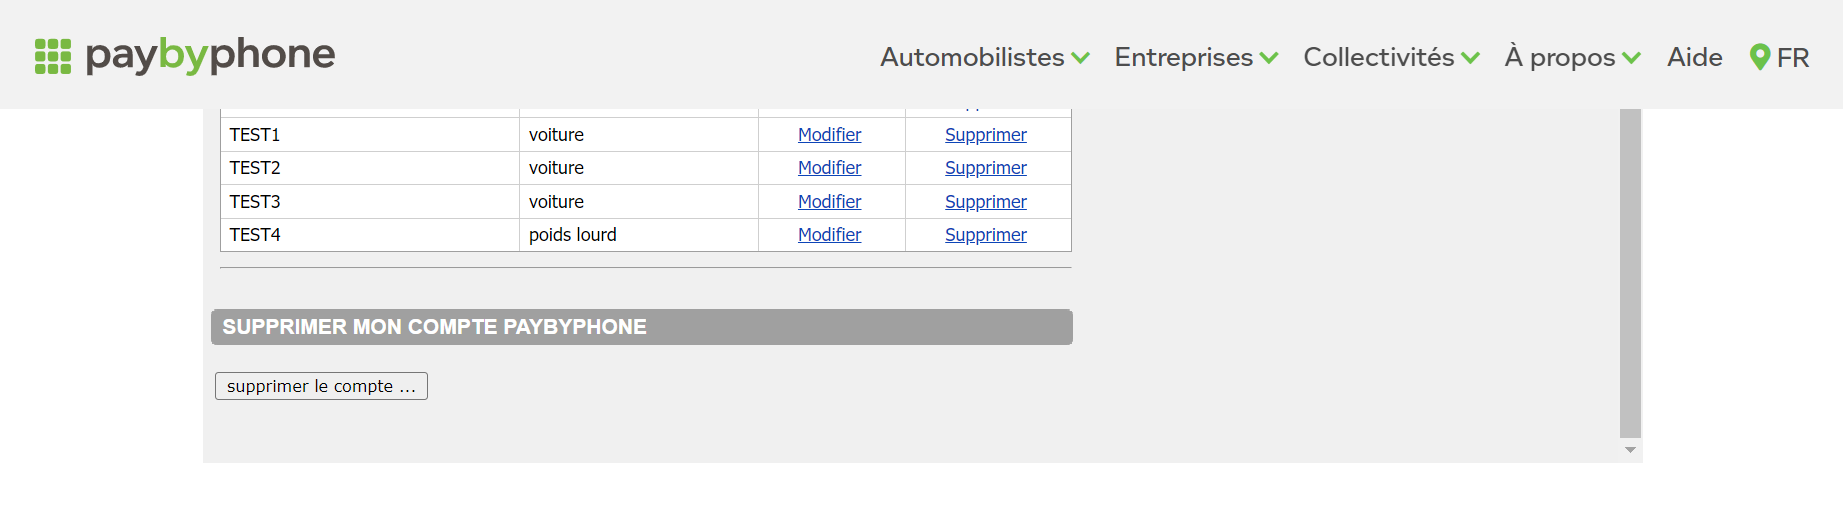This screenshot has width=1843, height=507.
Task: Open the FR language selector
Action: click(x=1793, y=57)
